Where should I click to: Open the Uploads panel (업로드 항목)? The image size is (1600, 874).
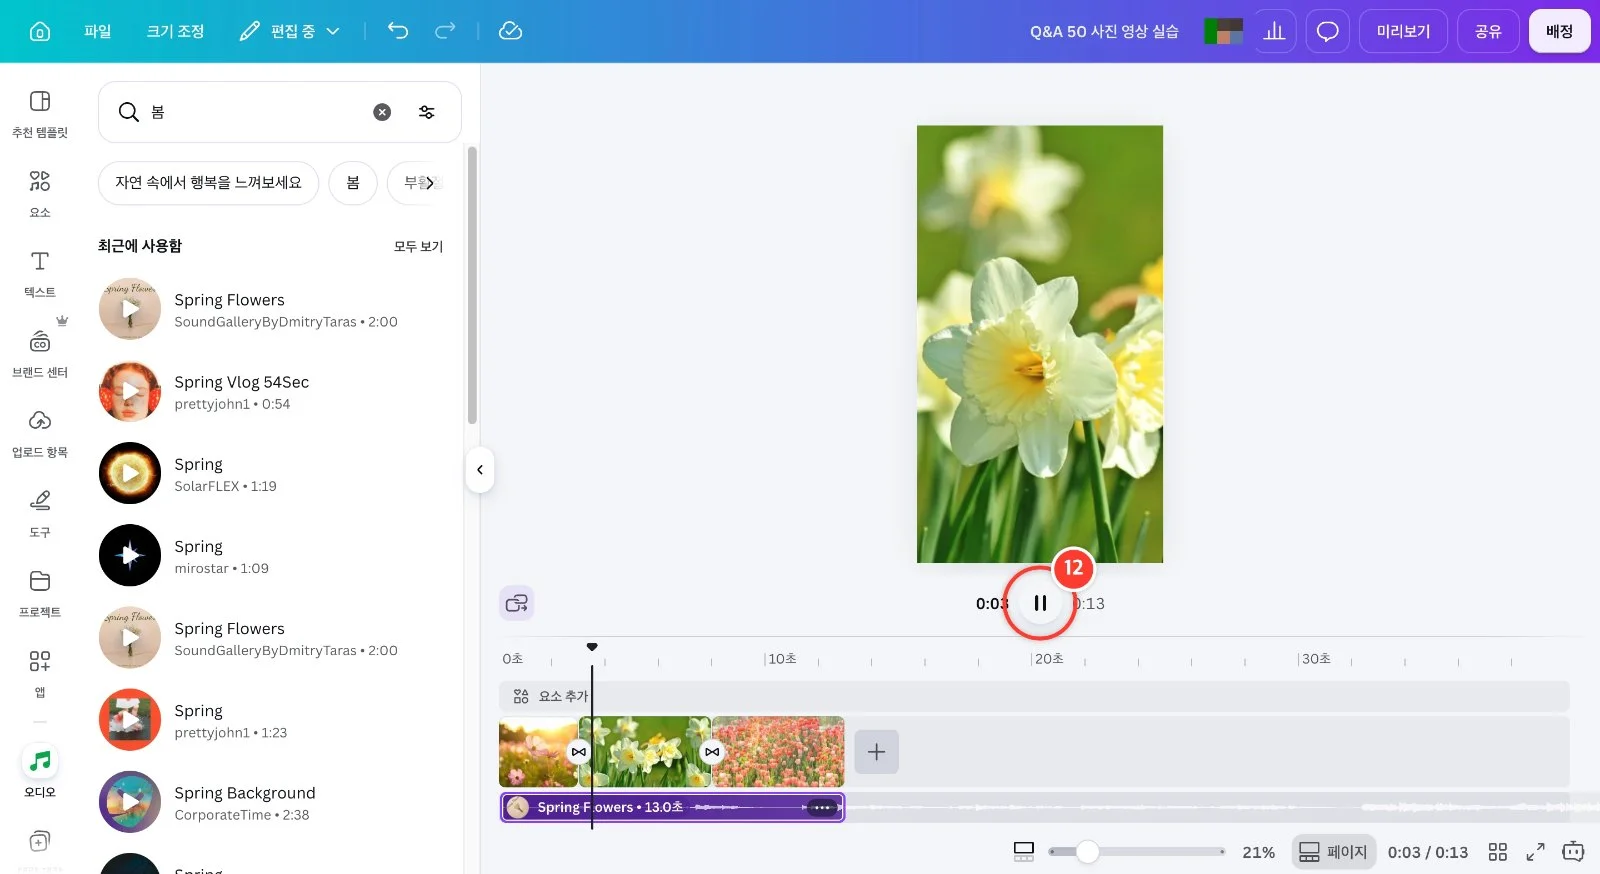click(40, 433)
